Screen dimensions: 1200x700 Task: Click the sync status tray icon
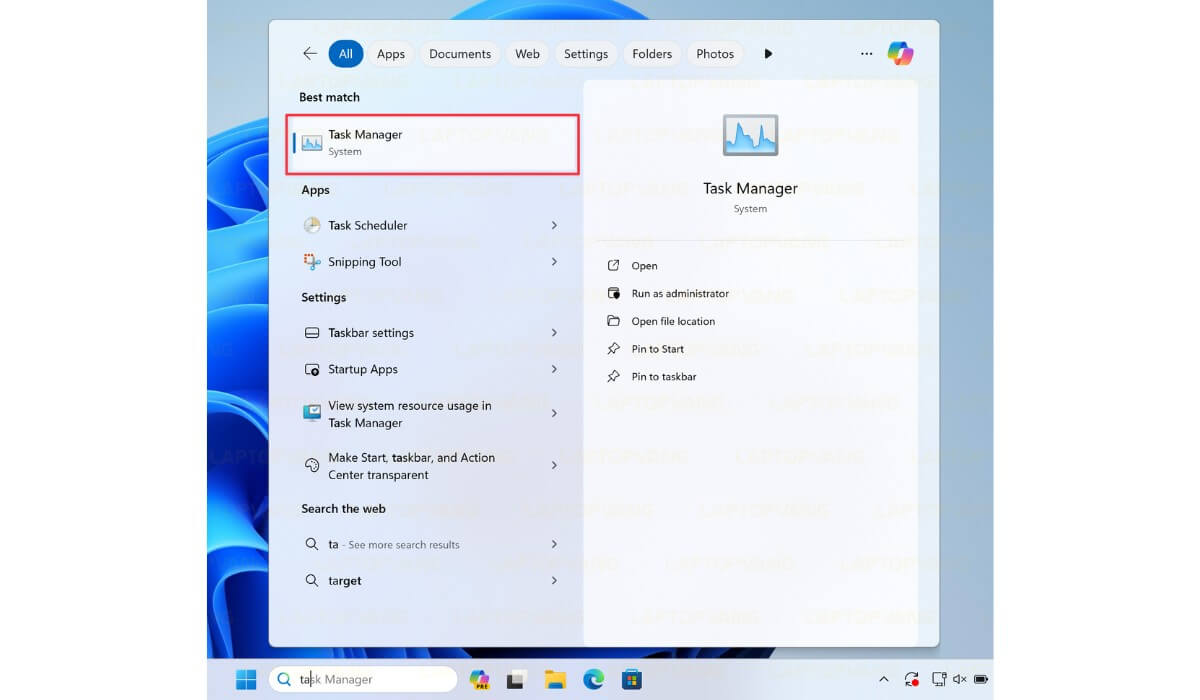point(911,680)
